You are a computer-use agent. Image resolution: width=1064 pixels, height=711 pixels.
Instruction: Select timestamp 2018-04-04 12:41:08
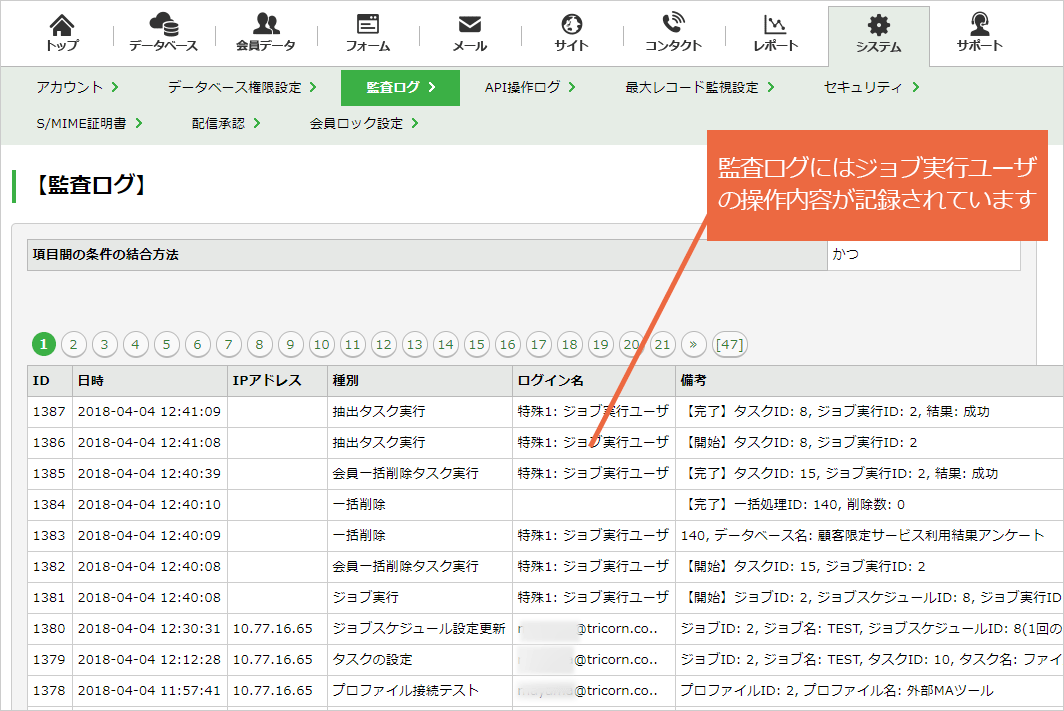[149, 443]
